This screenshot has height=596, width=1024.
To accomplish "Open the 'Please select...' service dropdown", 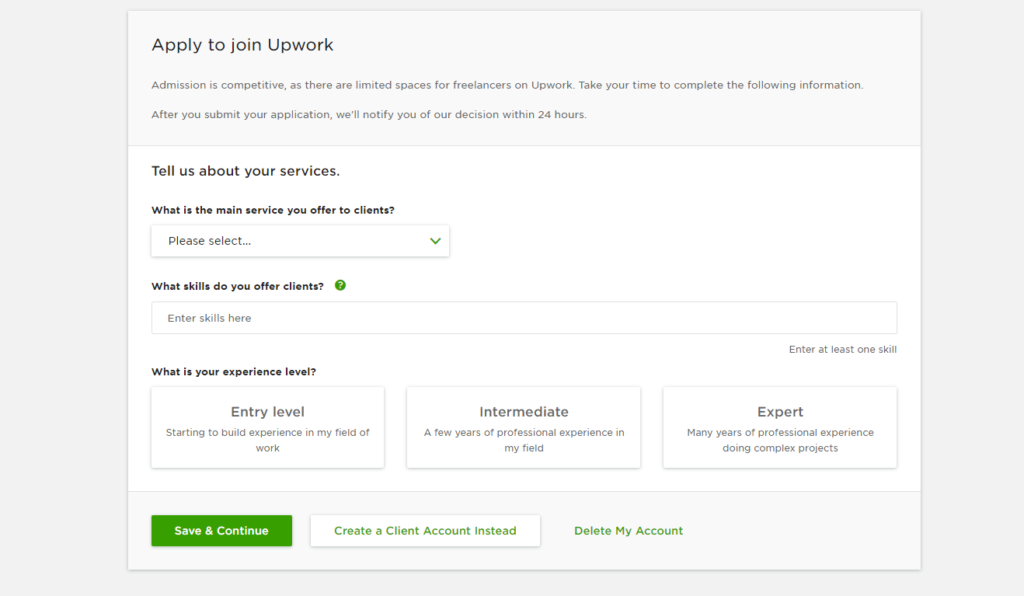I will (300, 241).
